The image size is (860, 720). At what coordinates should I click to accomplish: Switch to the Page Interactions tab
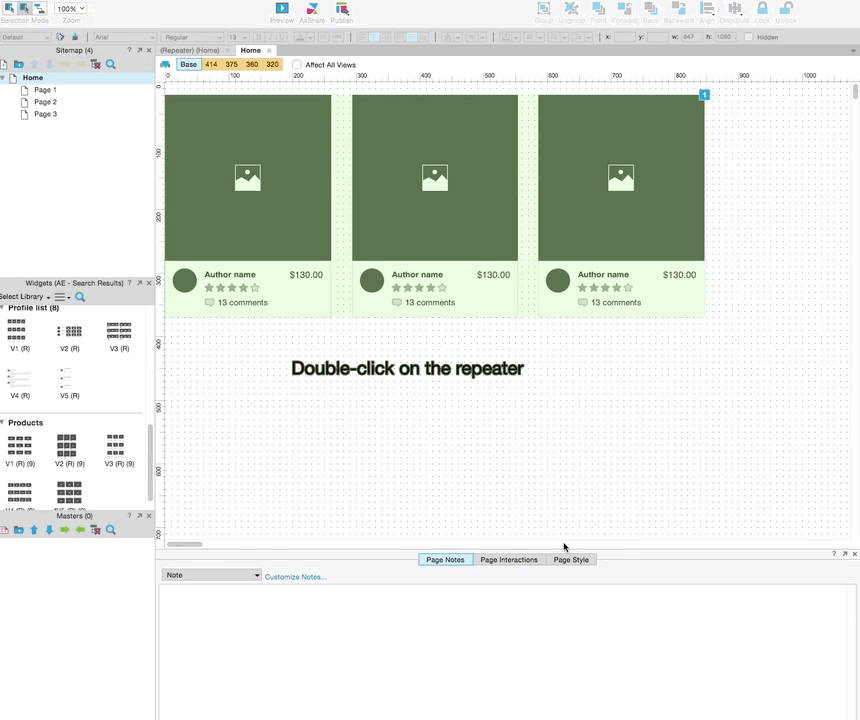point(508,559)
